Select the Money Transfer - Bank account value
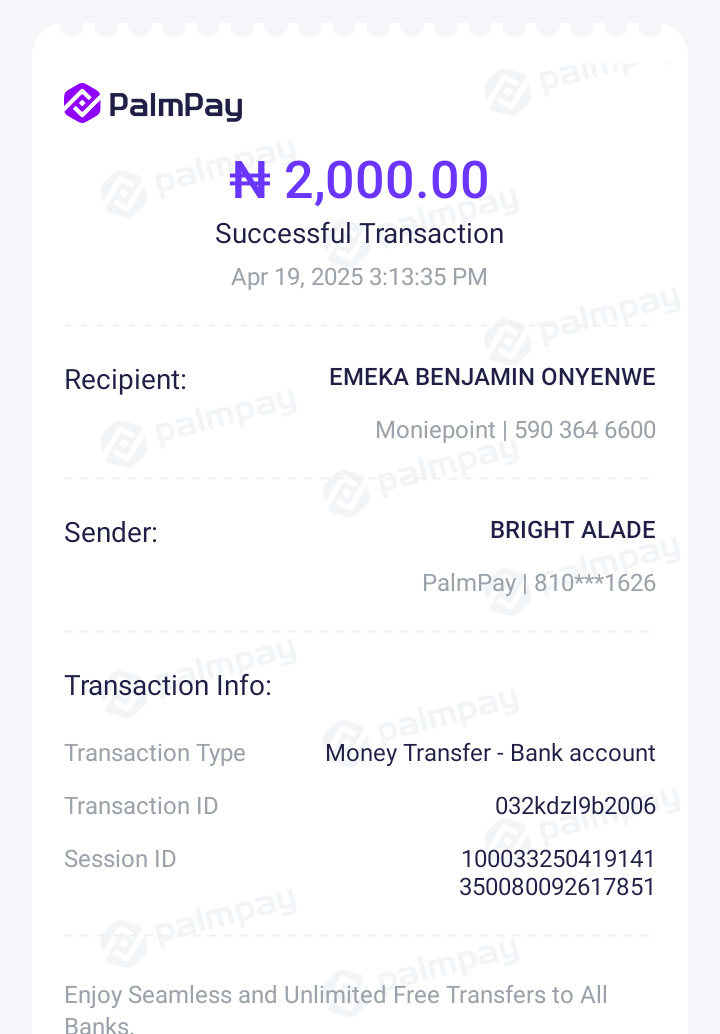The width and height of the screenshot is (720, 1034). [490, 753]
